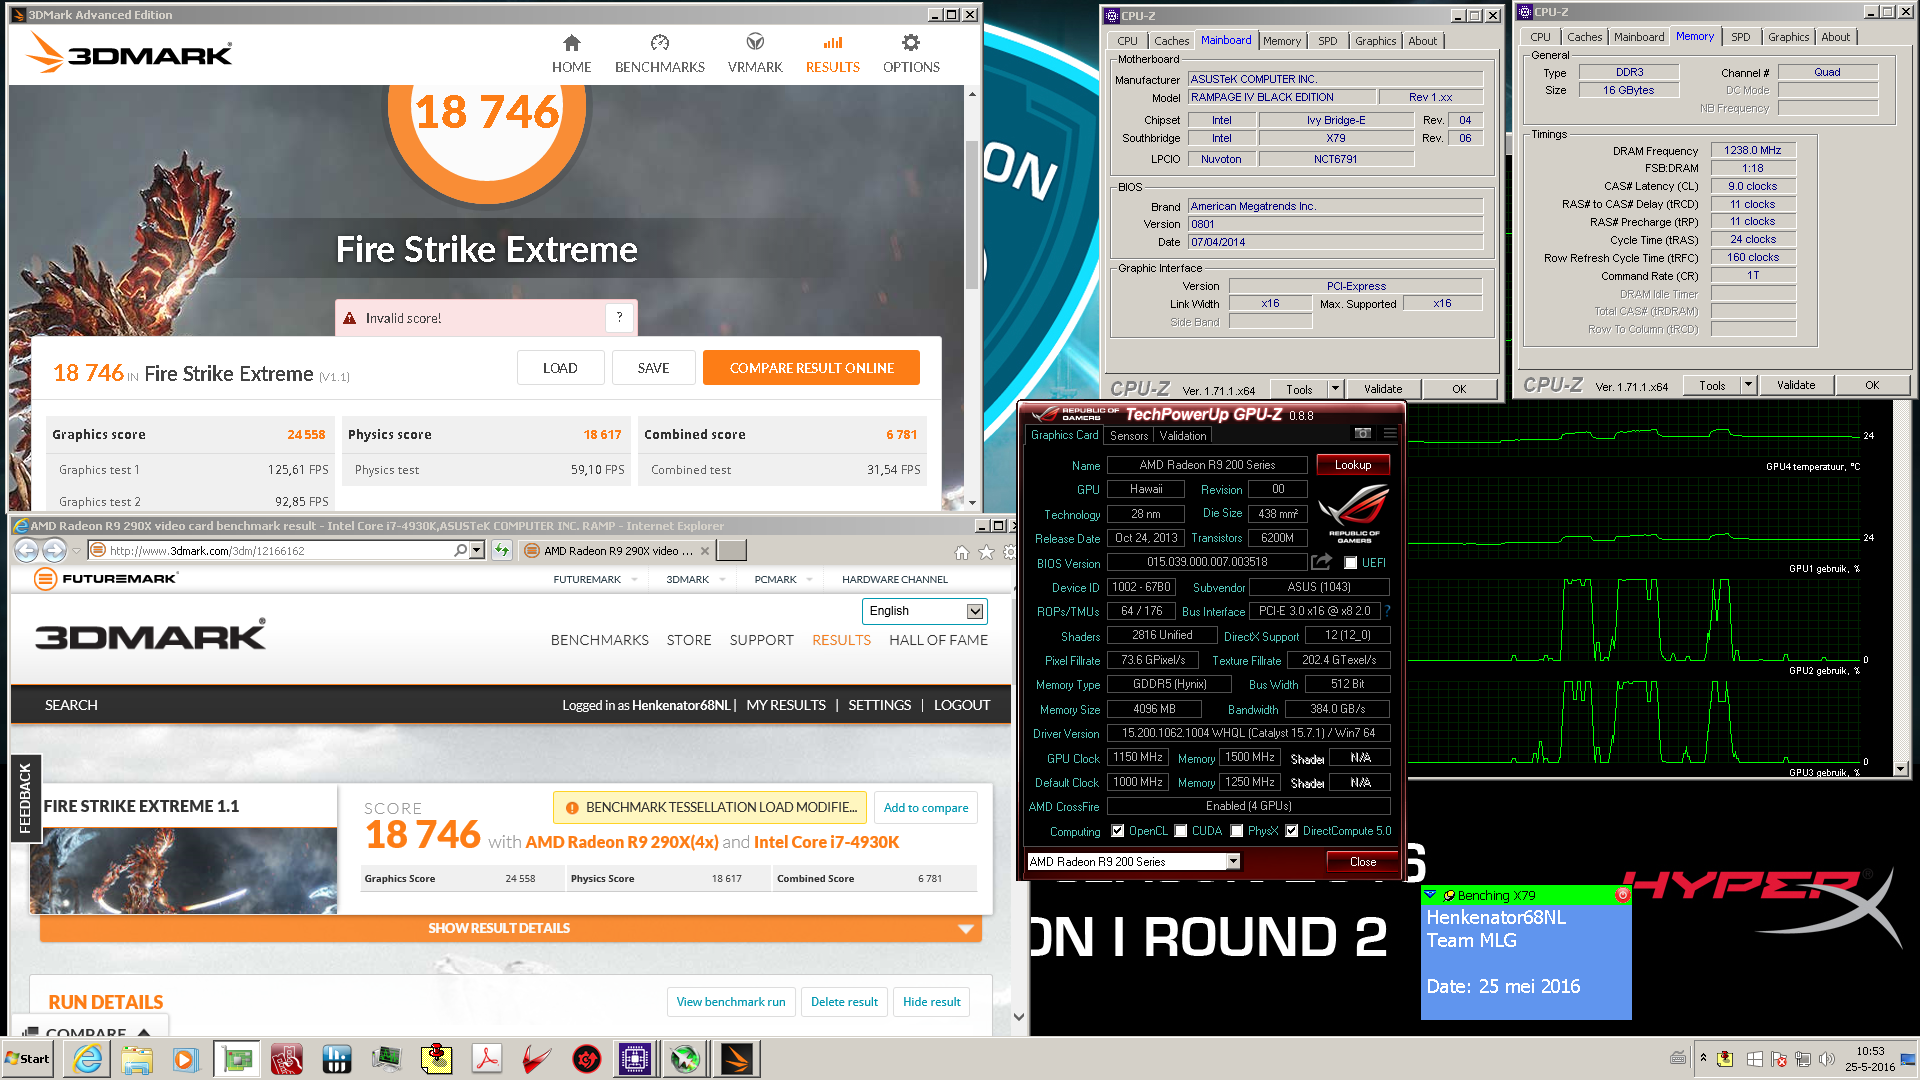Click LOAD button in 3DMark
Viewport: 1920px width, 1080px height.
(560, 368)
